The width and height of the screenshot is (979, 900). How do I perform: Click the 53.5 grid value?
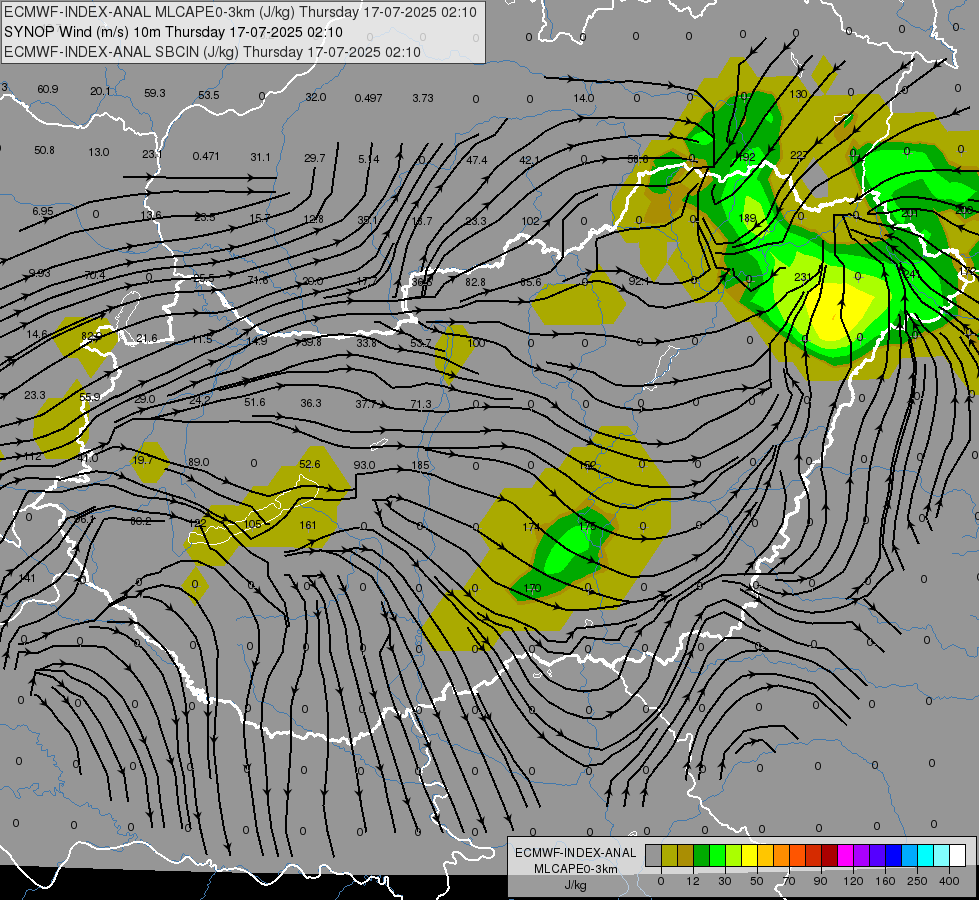(x=209, y=95)
